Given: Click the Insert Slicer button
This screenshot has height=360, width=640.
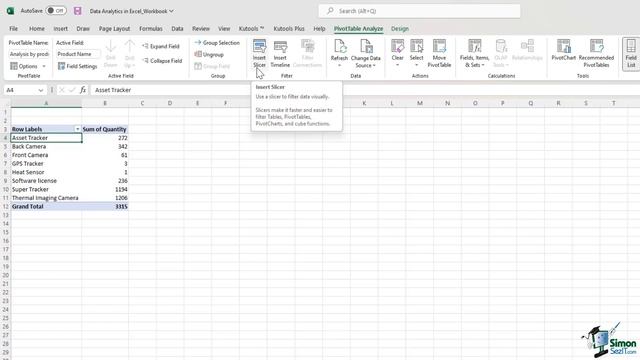Looking at the screenshot, I should (x=259, y=53).
